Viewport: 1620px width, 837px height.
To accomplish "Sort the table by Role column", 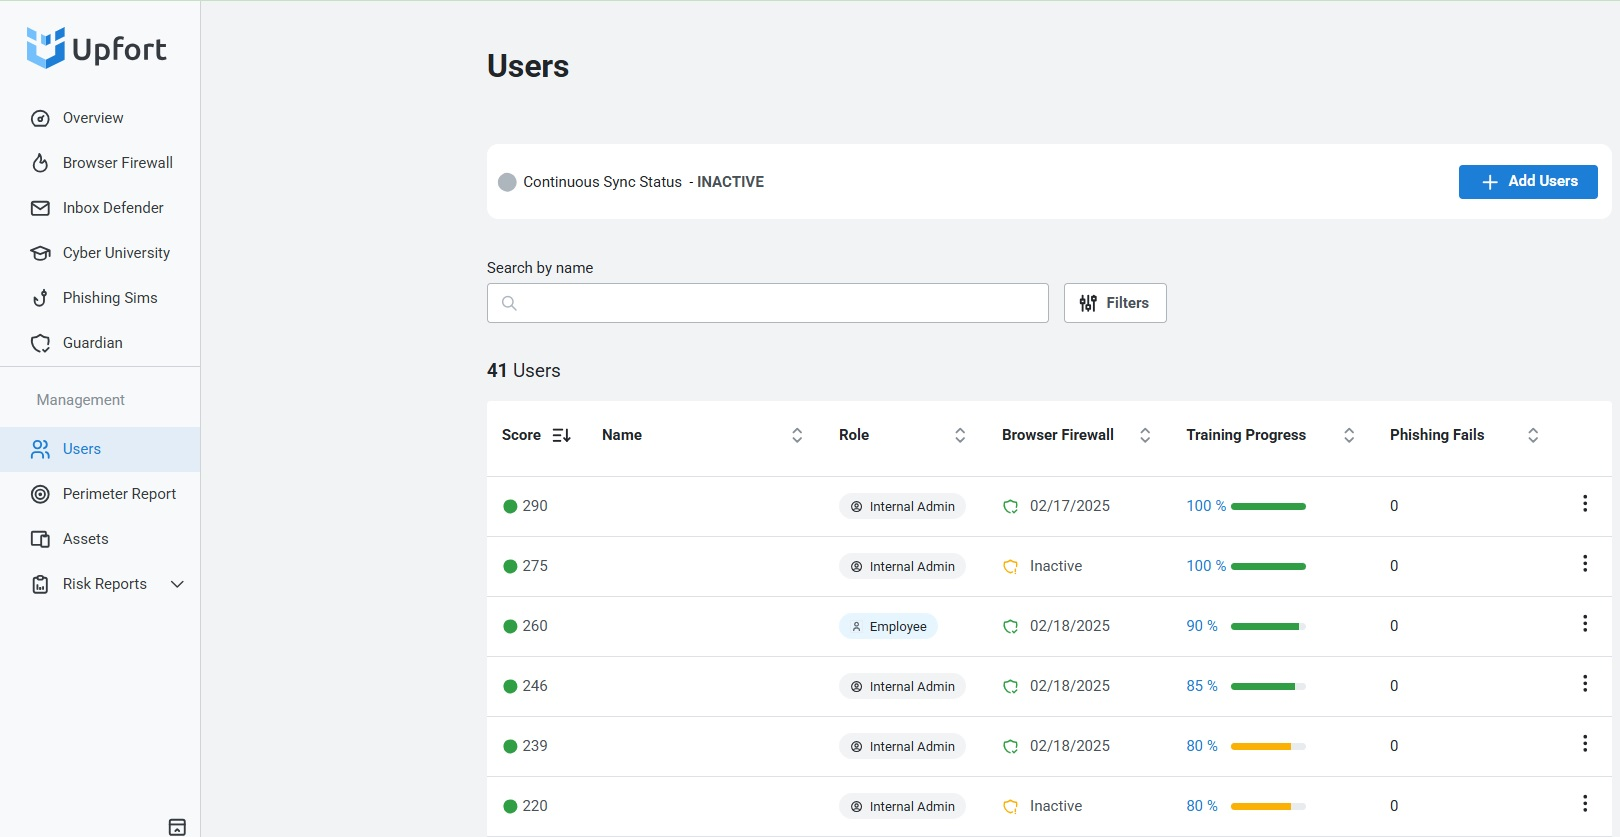I will 960,435.
